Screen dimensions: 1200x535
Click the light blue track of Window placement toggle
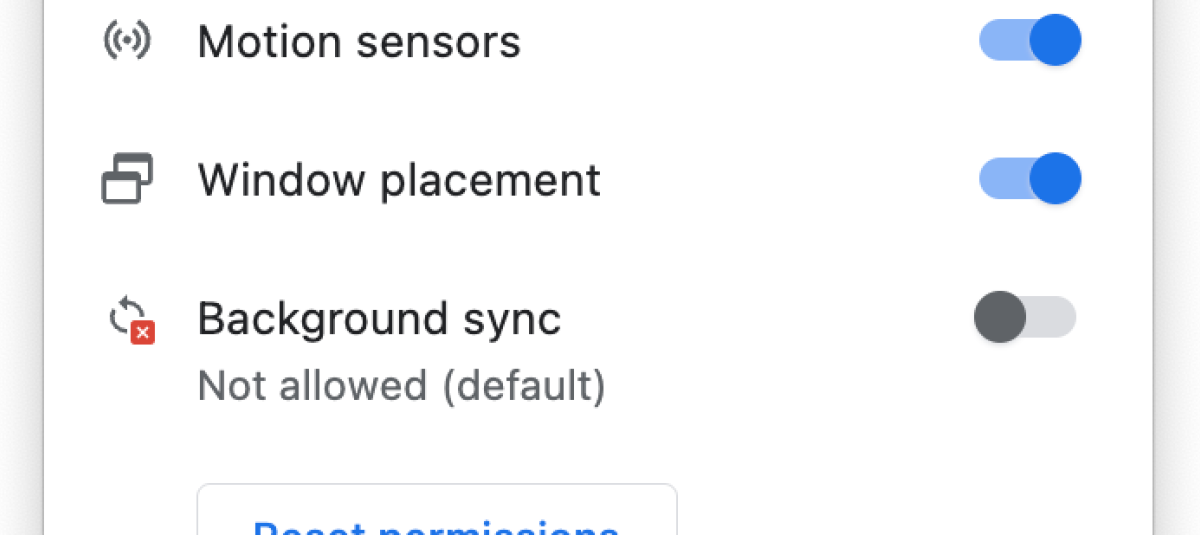(x=1000, y=179)
